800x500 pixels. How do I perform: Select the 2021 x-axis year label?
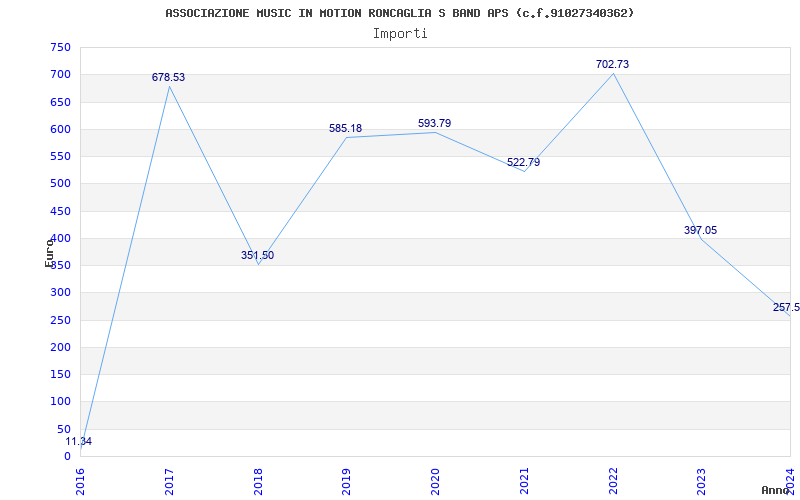pos(524,482)
